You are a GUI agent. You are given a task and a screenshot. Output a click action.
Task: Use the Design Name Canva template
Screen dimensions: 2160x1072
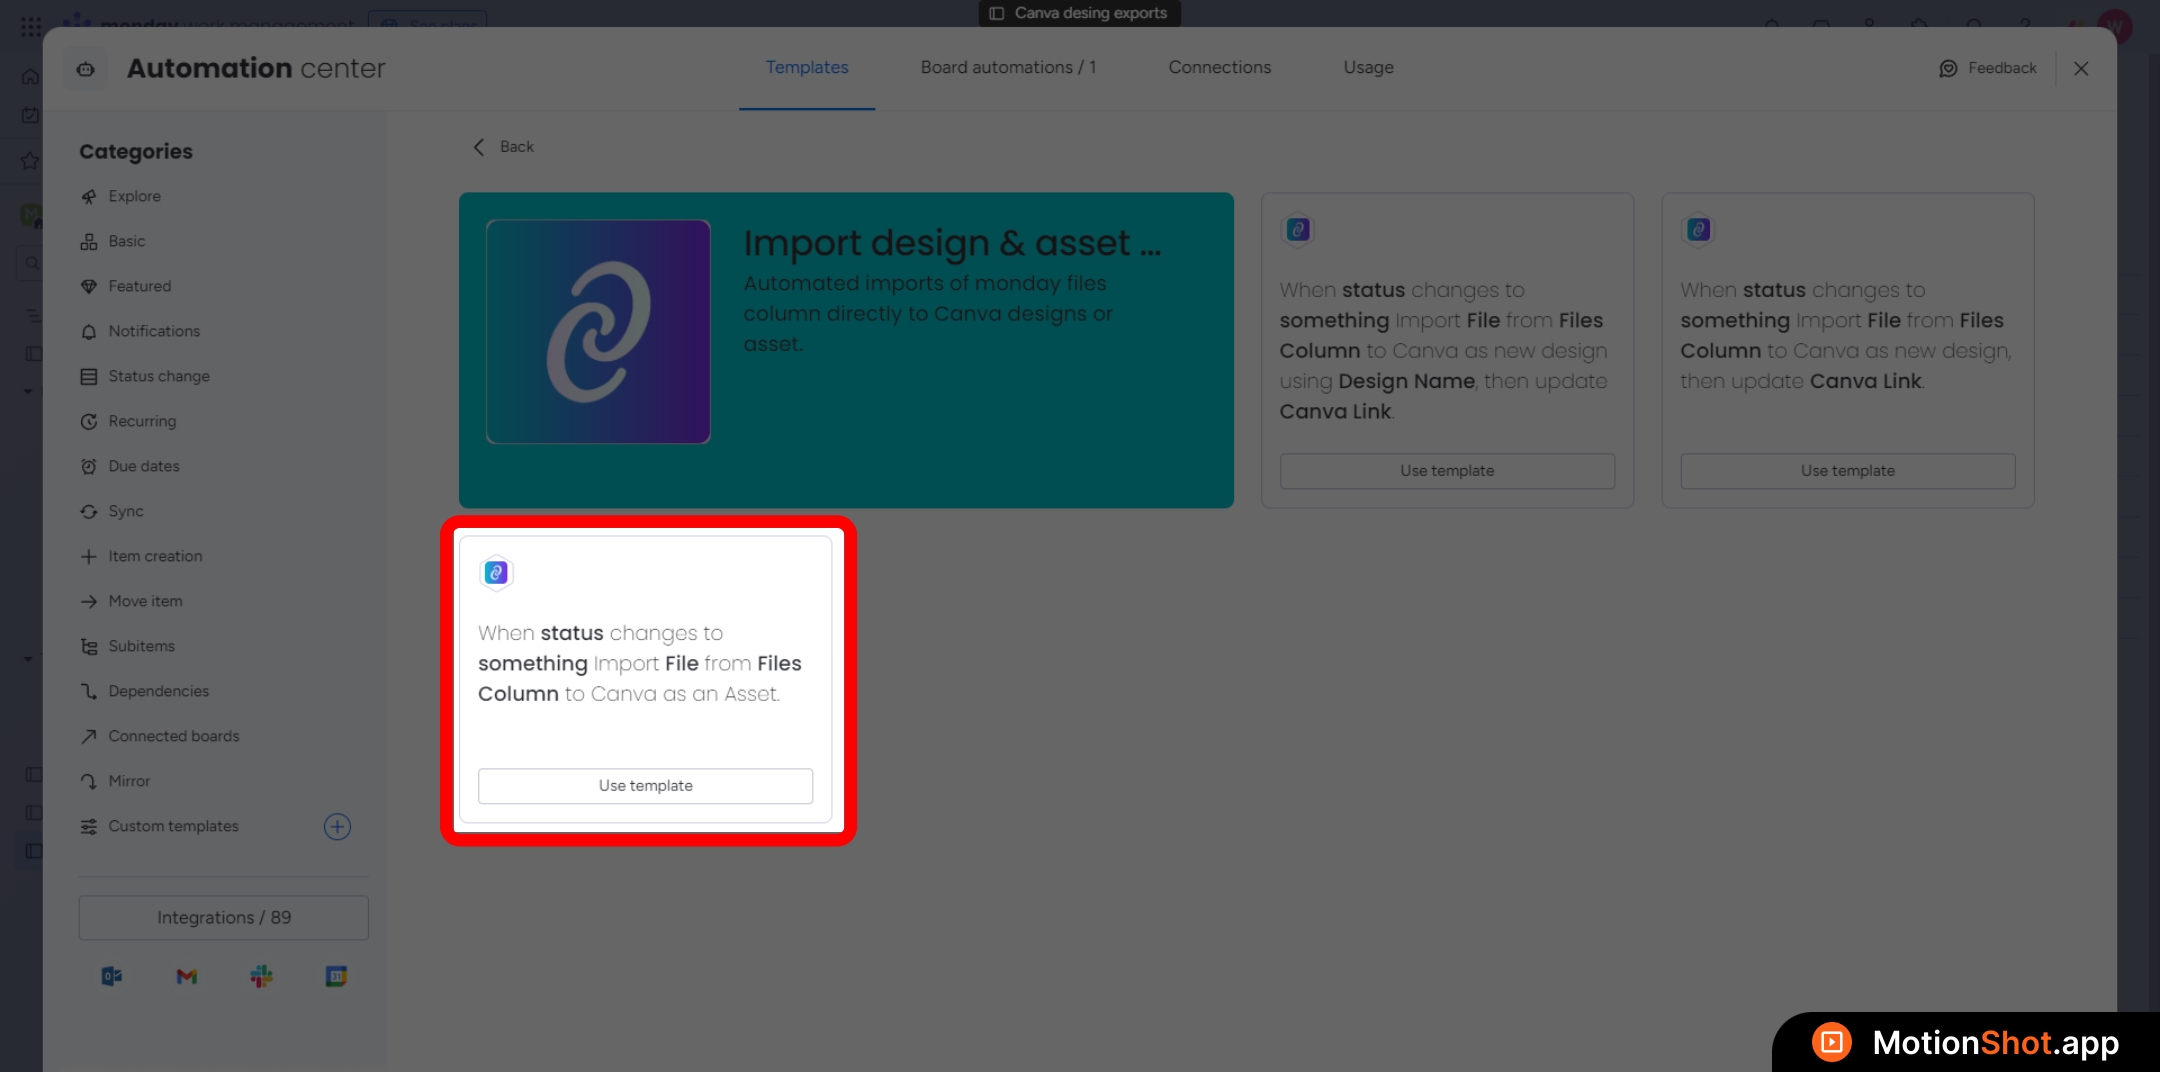click(x=1446, y=471)
